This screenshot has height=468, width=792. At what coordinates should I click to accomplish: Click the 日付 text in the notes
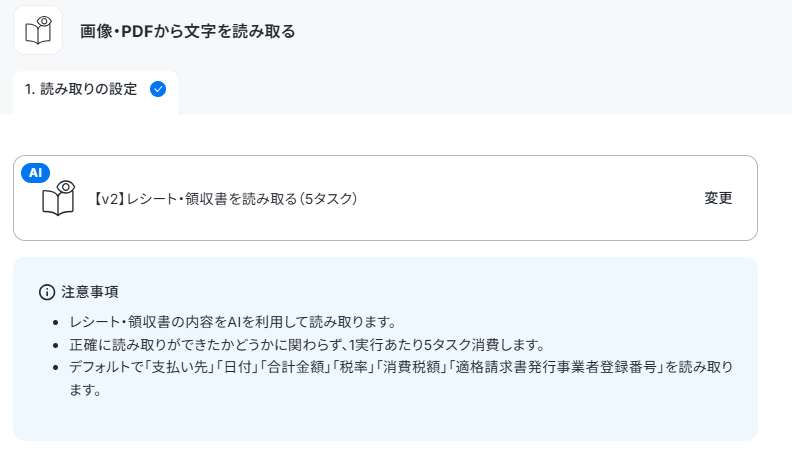tap(238, 368)
